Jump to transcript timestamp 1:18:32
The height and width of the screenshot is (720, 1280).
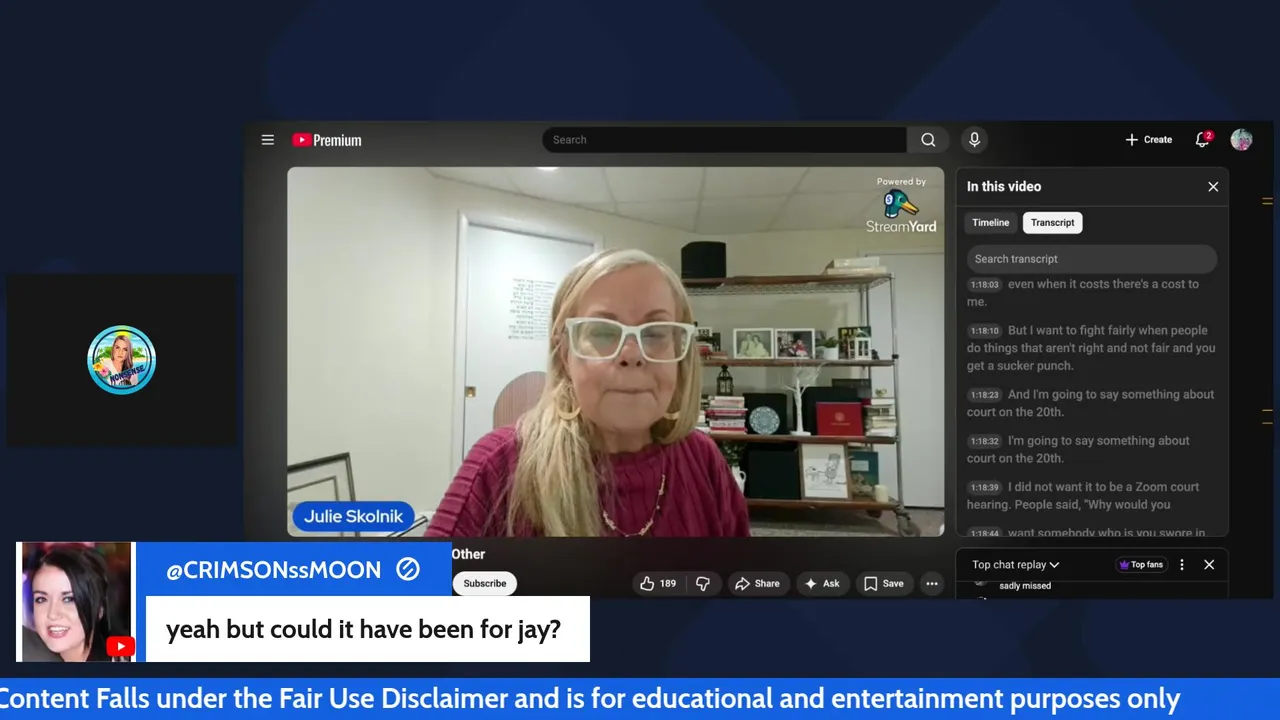coord(985,441)
